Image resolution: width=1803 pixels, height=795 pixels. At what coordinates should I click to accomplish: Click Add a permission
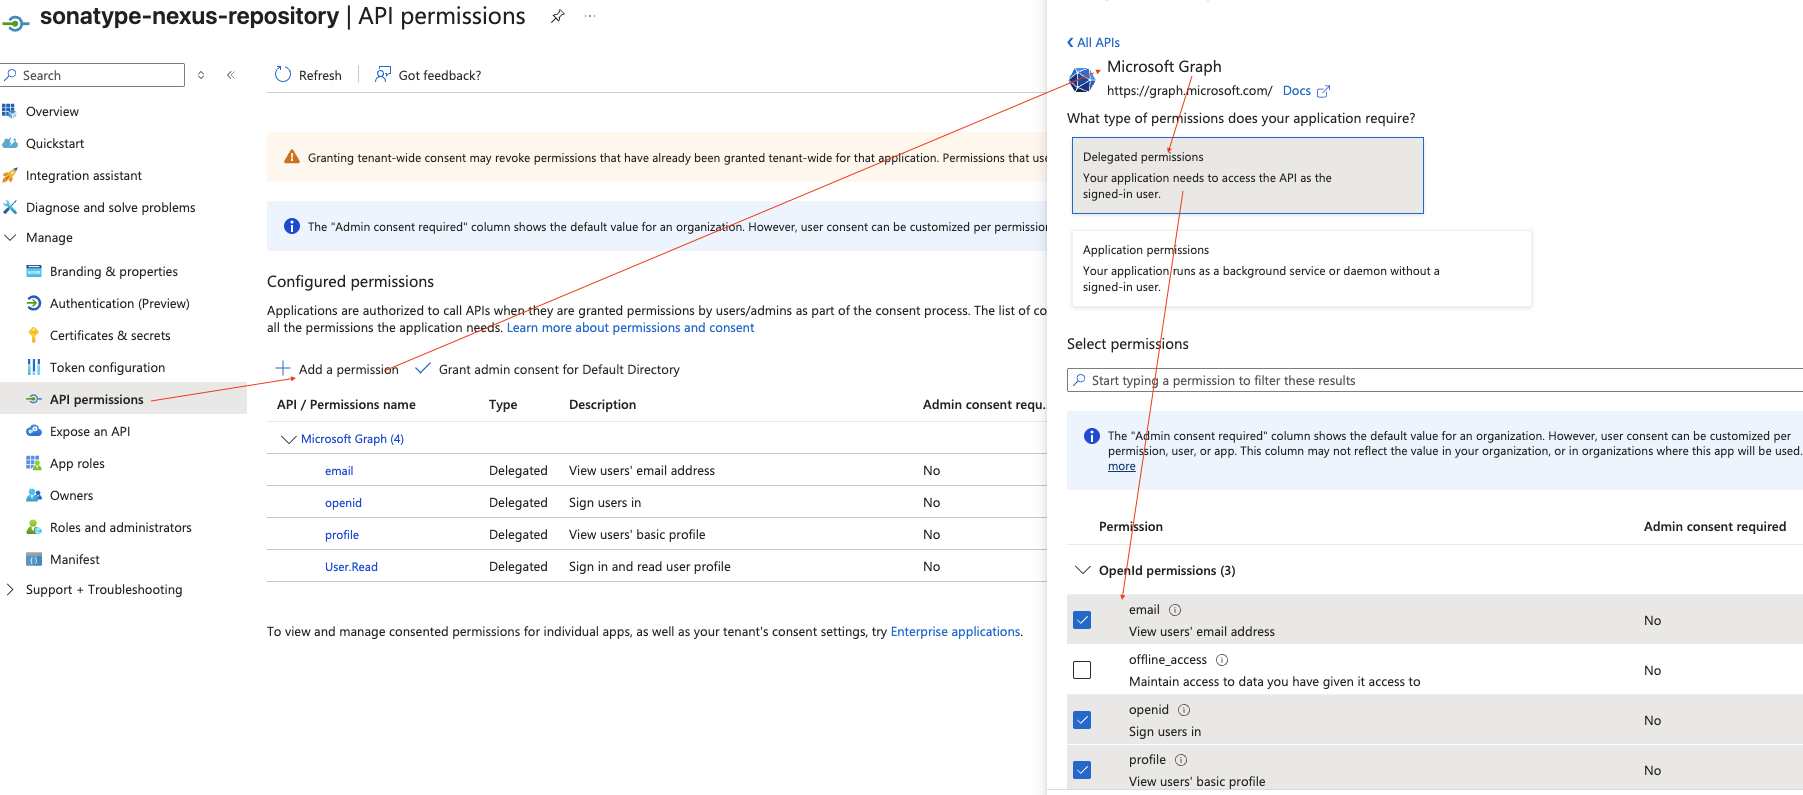(337, 369)
